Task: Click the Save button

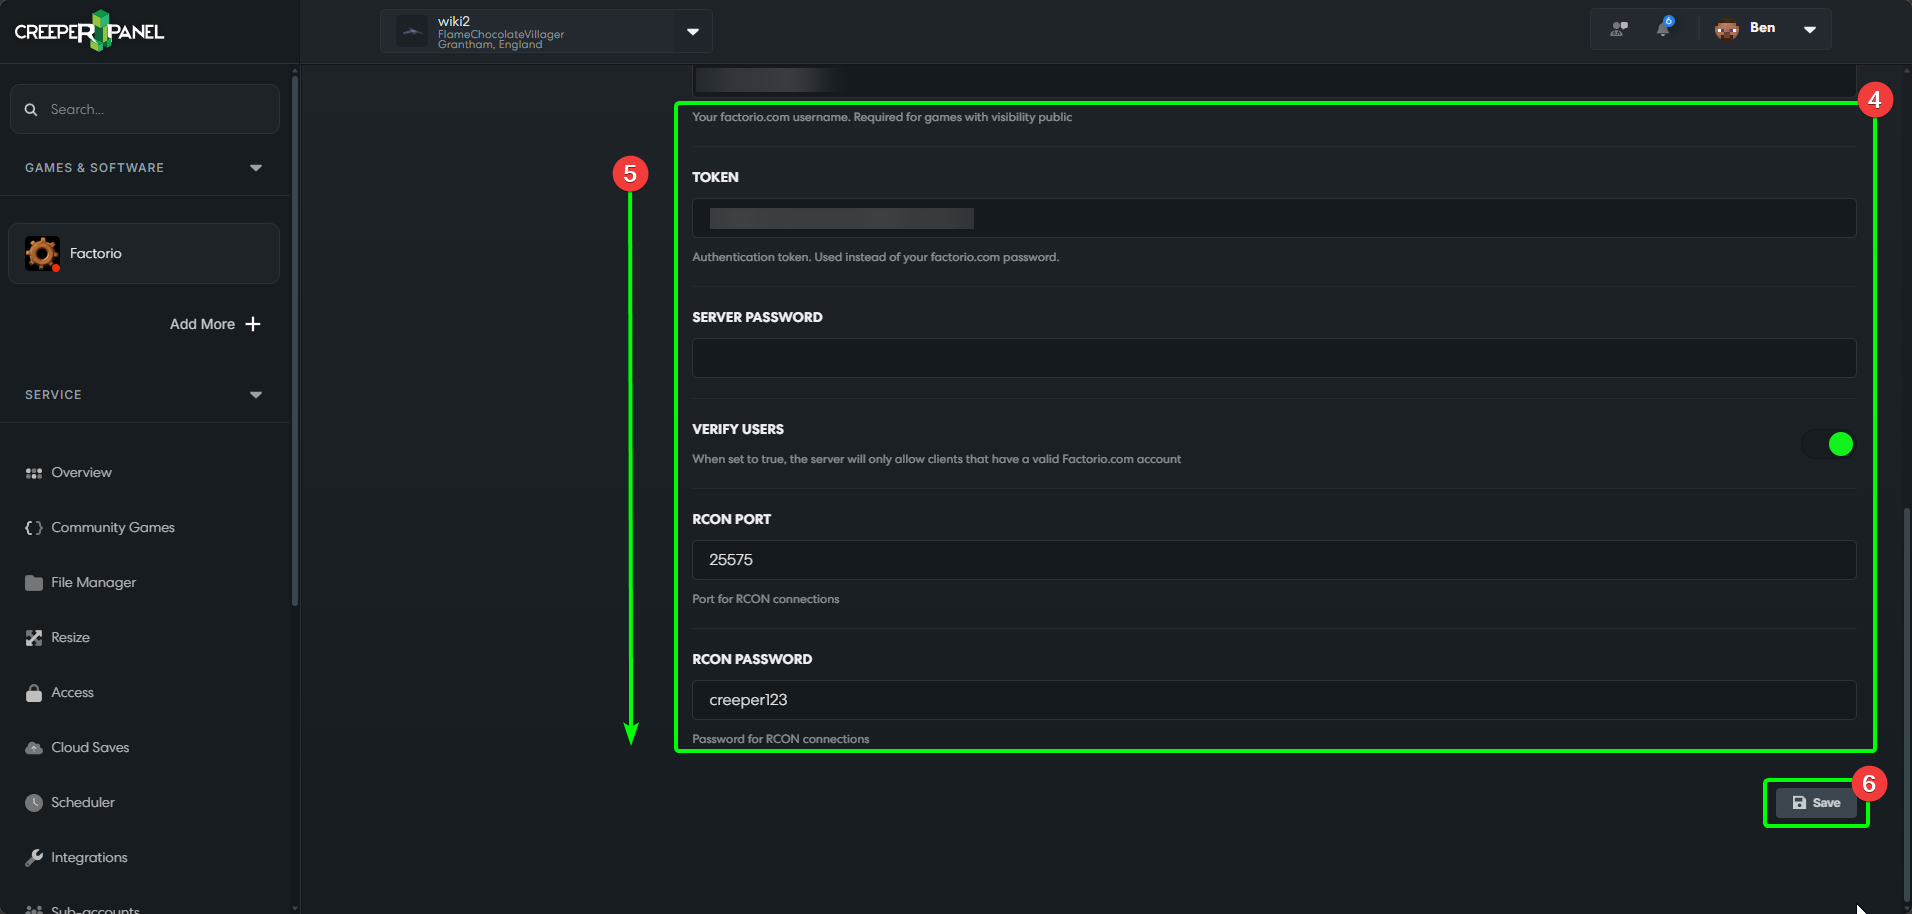Action: (1815, 802)
